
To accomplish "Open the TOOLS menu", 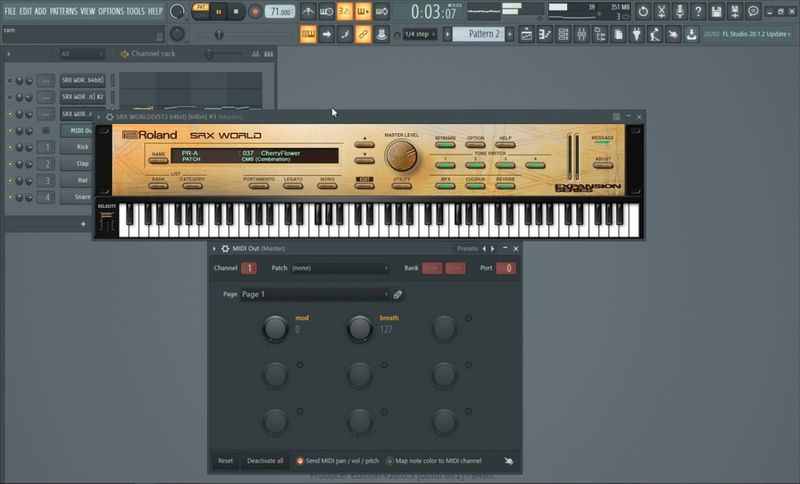I will click(x=136, y=11).
